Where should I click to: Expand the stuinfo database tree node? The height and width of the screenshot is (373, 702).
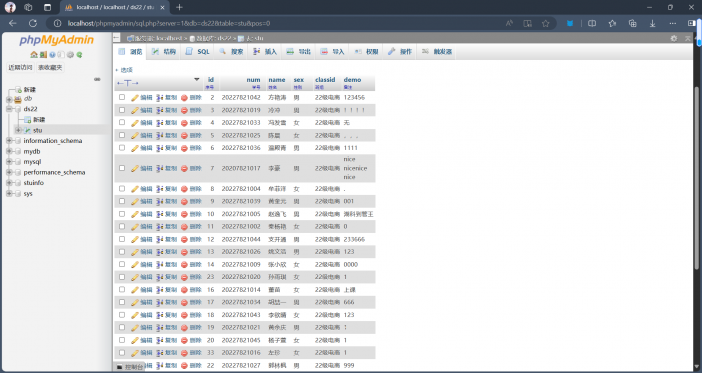coord(9,183)
